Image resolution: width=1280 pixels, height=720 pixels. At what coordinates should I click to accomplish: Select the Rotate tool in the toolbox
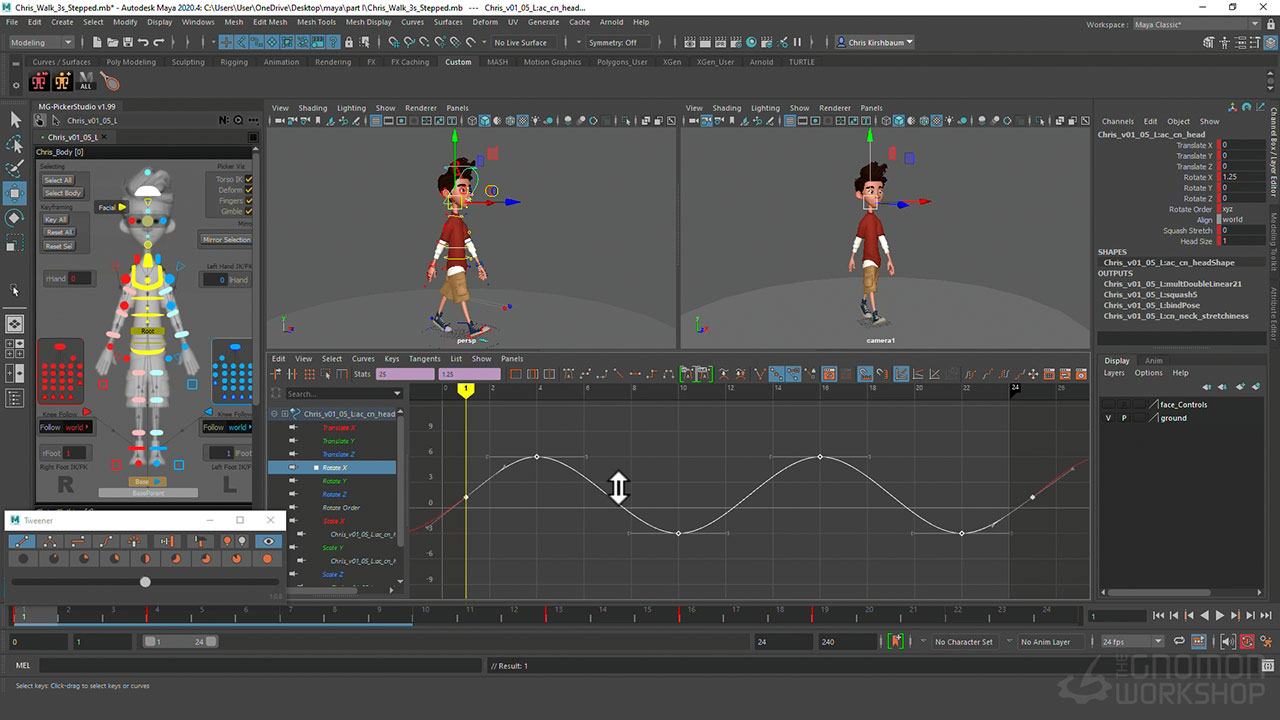(x=15, y=217)
